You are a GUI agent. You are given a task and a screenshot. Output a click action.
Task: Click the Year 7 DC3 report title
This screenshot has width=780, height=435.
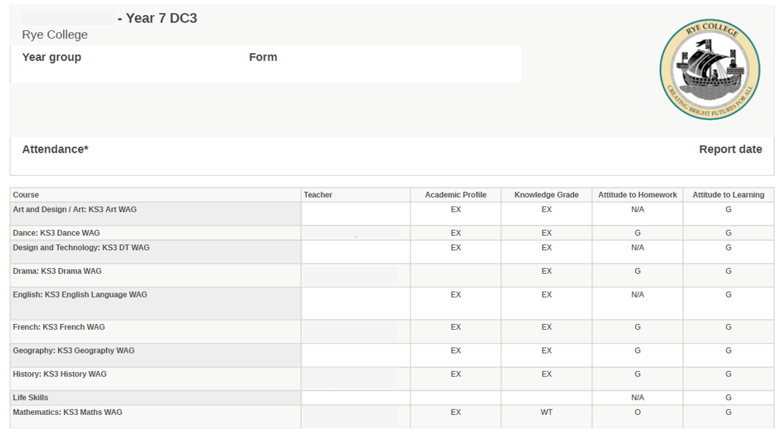click(x=157, y=18)
